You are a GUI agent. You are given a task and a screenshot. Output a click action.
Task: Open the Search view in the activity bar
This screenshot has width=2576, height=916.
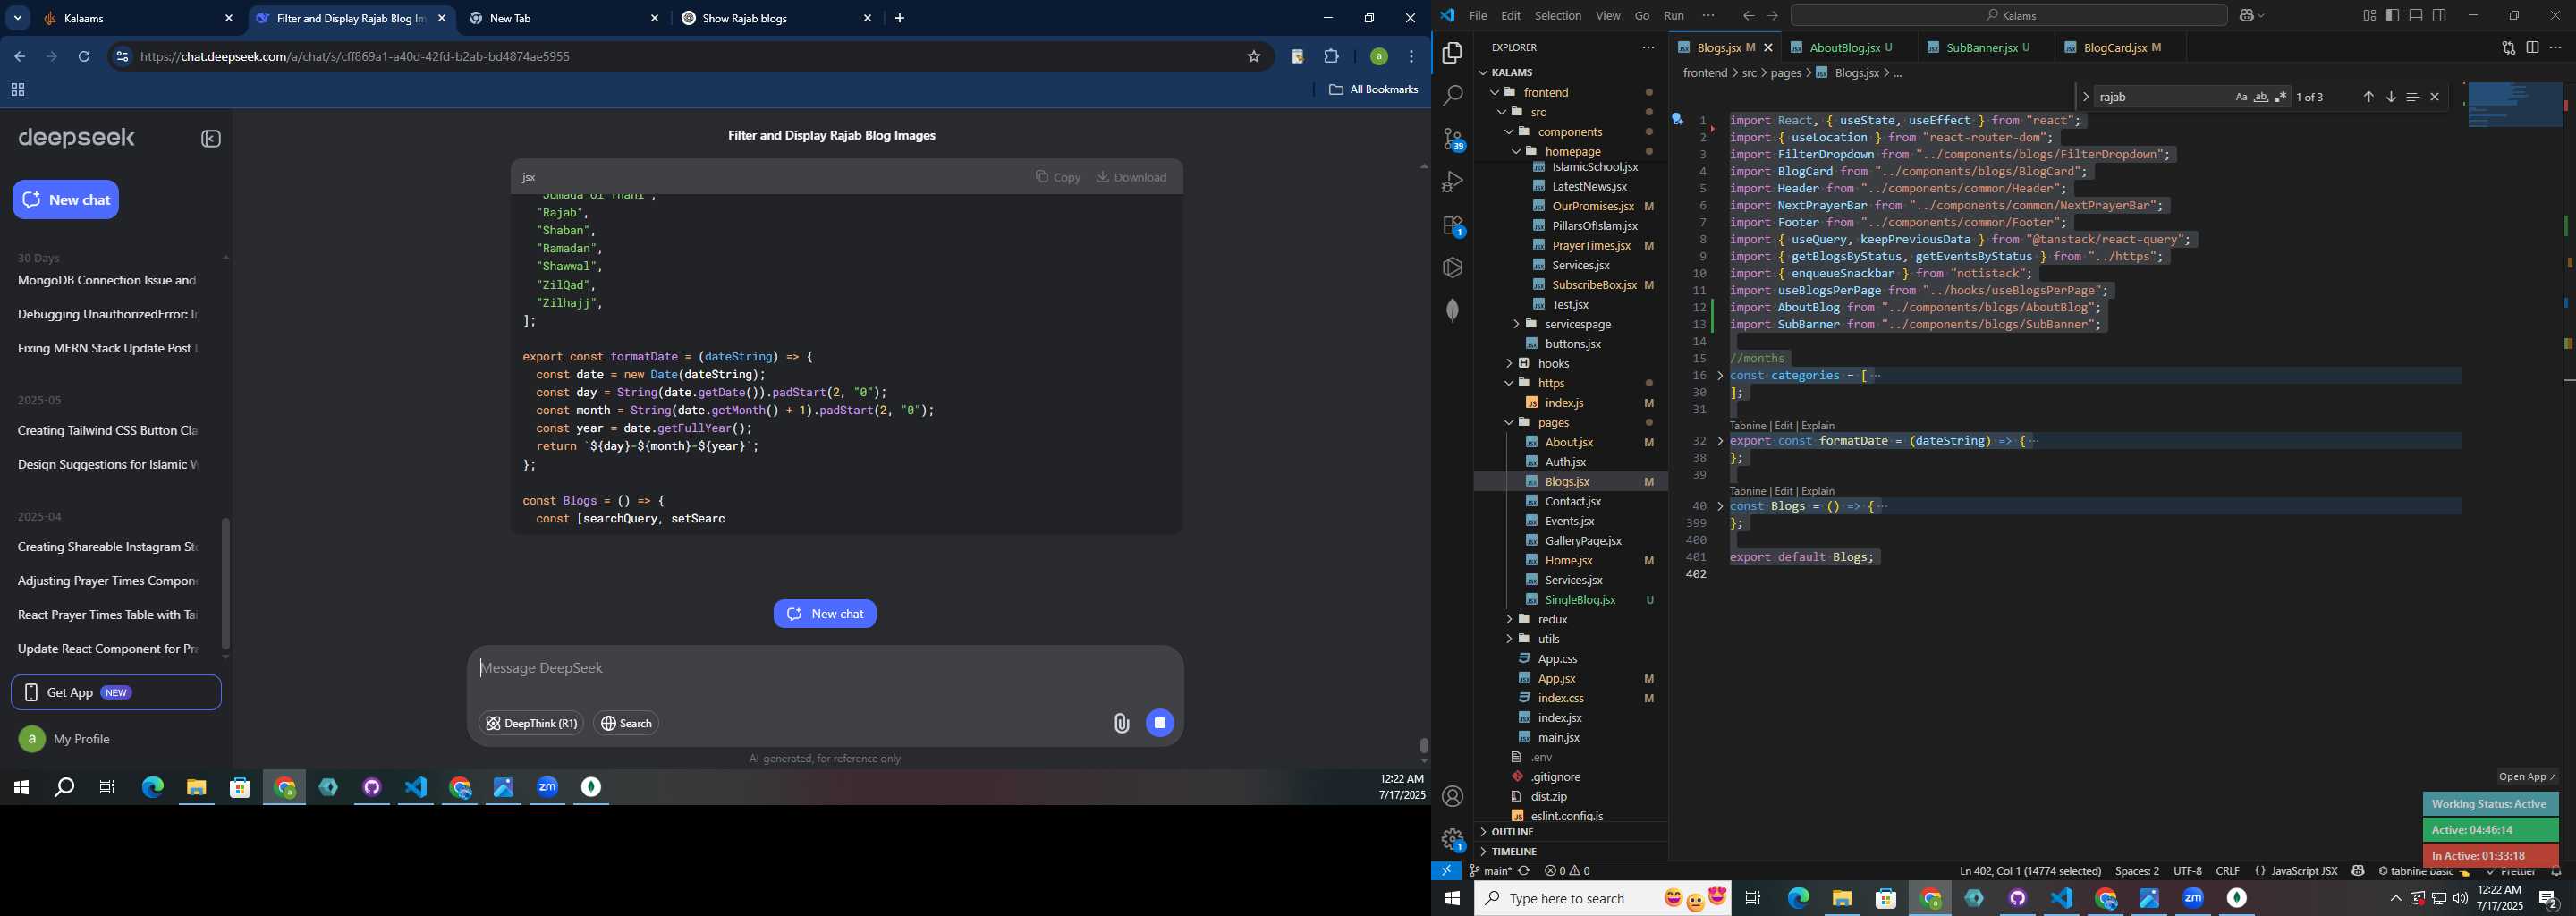pyautogui.click(x=1452, y=96)
